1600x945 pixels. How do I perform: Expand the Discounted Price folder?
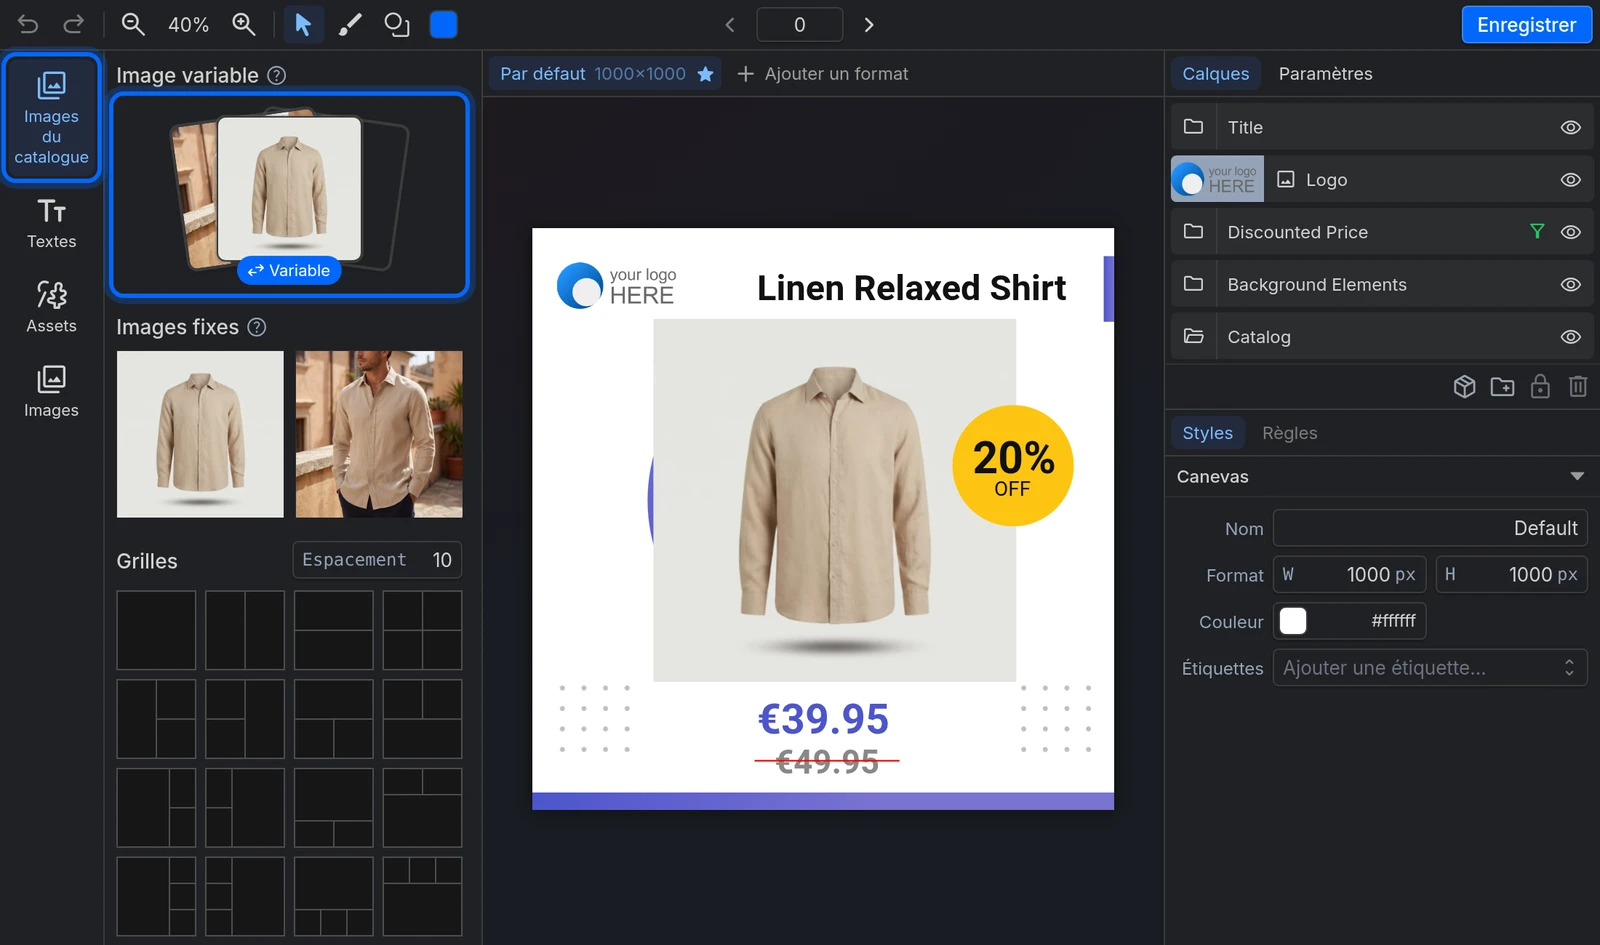[1194, 232]
